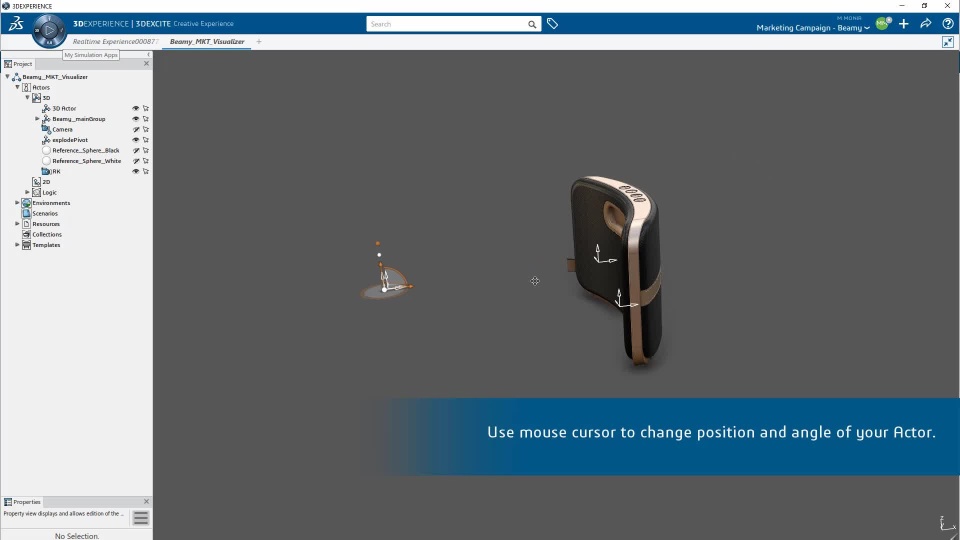Click the fullscreen expand icon
The height and width of the screenshot is (540, 960).
point(948,42)
